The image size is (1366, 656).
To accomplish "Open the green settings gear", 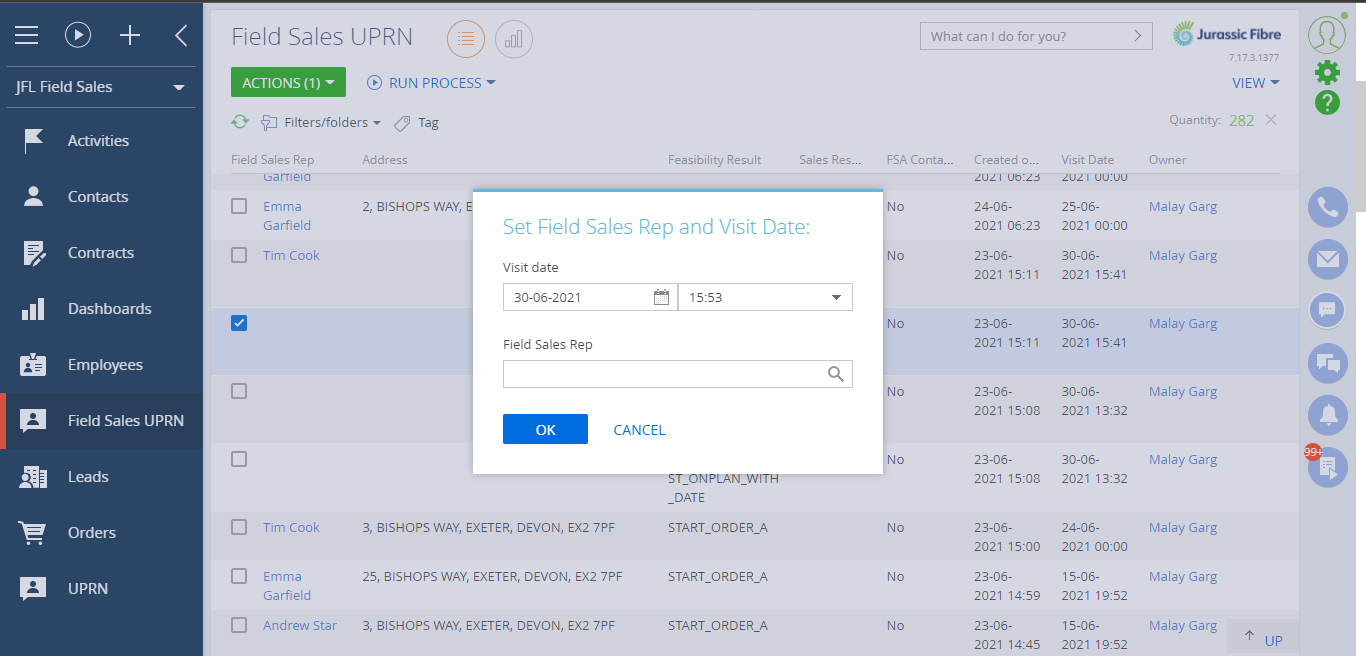I will [x=1327, y=72].
